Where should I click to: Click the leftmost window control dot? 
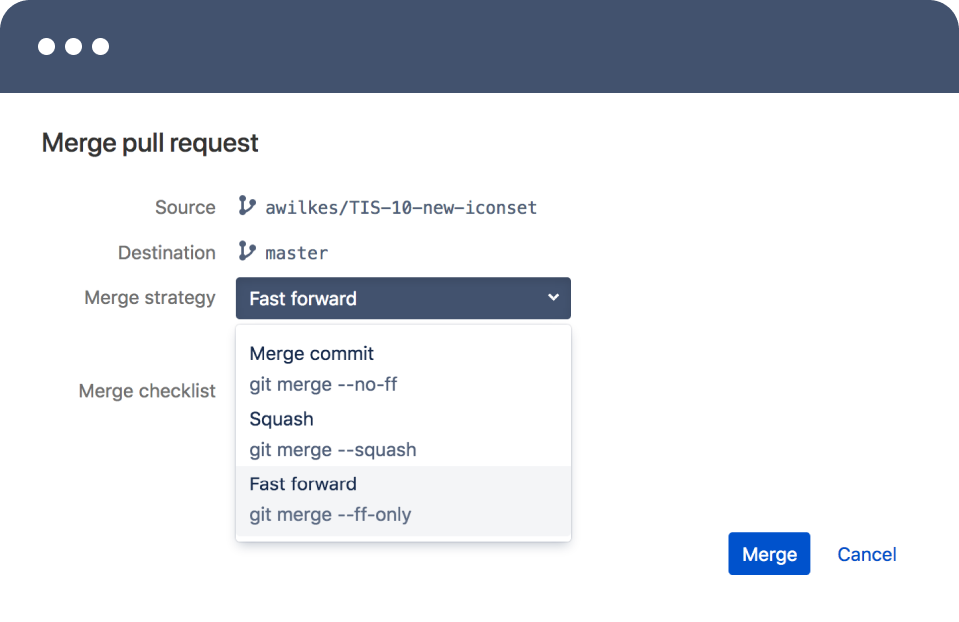46,47
